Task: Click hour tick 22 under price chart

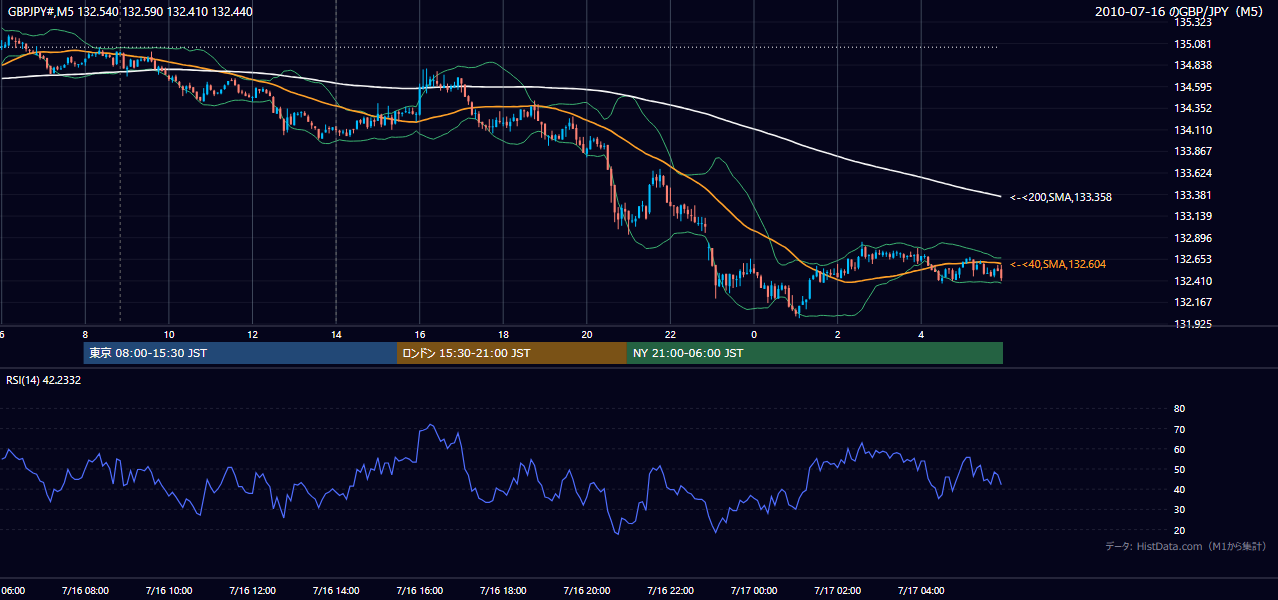Action: [x=671, y=334]
